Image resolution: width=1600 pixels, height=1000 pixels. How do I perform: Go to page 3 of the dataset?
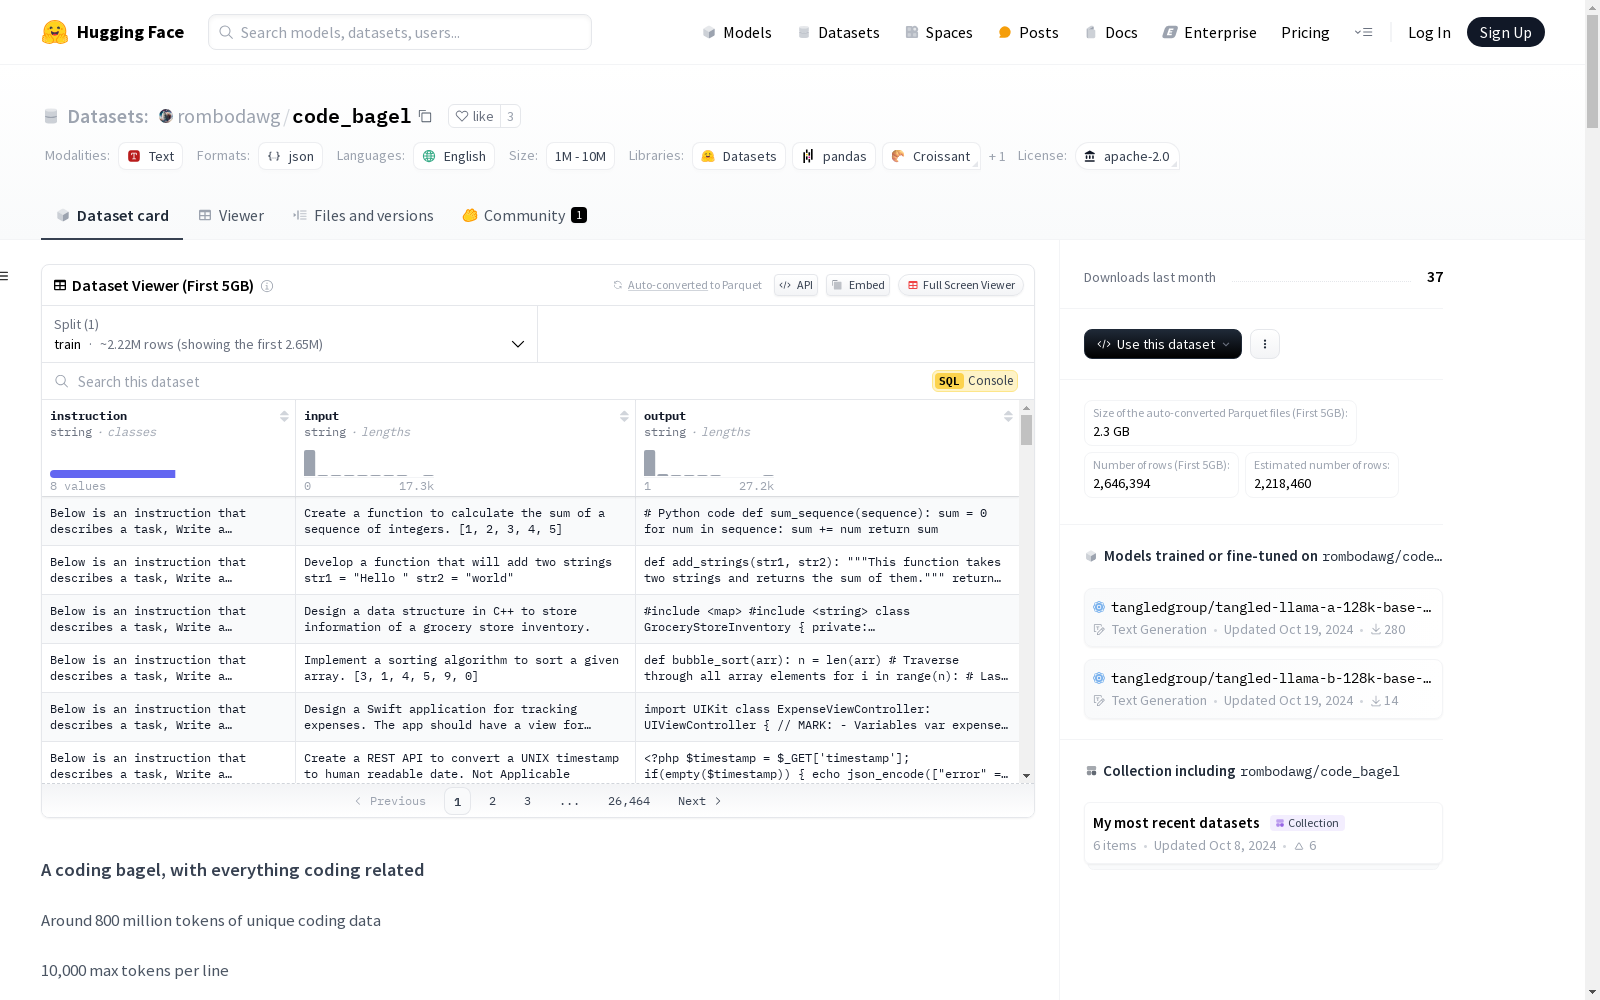[x=527, y=801]
